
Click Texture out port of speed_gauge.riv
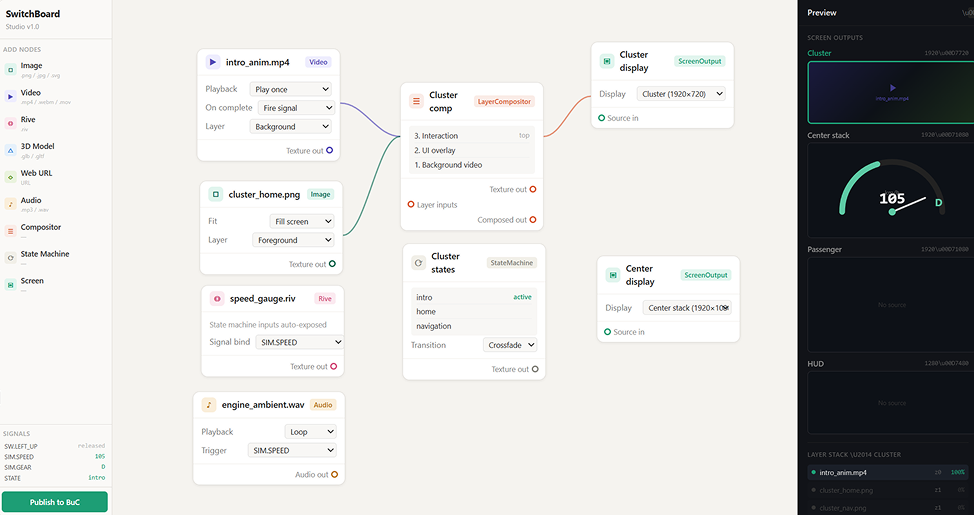[334, 367]
